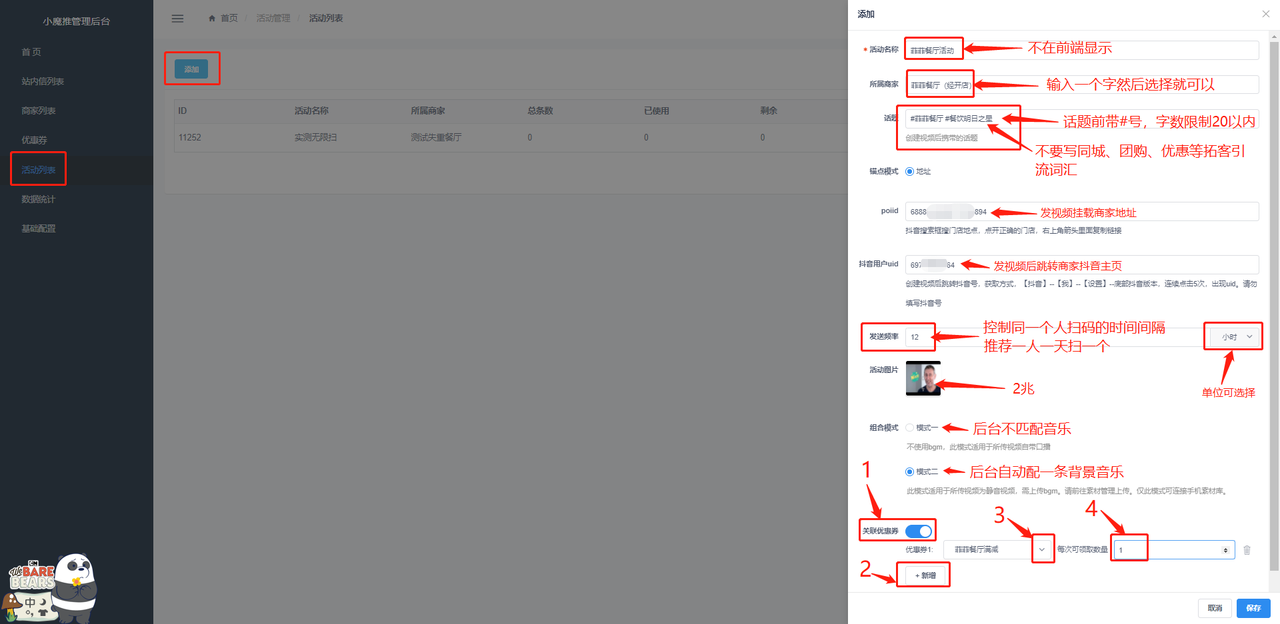Click the + 新增 coupon button
The image size is (1280, 624).
(924, 575)
